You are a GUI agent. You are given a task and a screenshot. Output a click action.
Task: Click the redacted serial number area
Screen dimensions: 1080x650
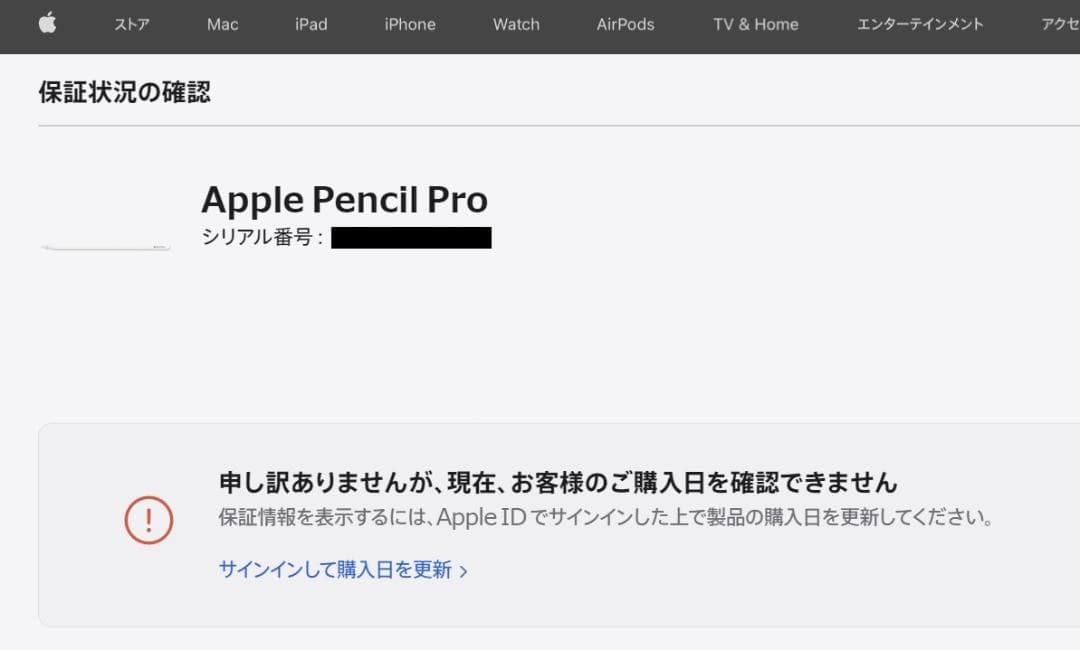pos(410,238)
